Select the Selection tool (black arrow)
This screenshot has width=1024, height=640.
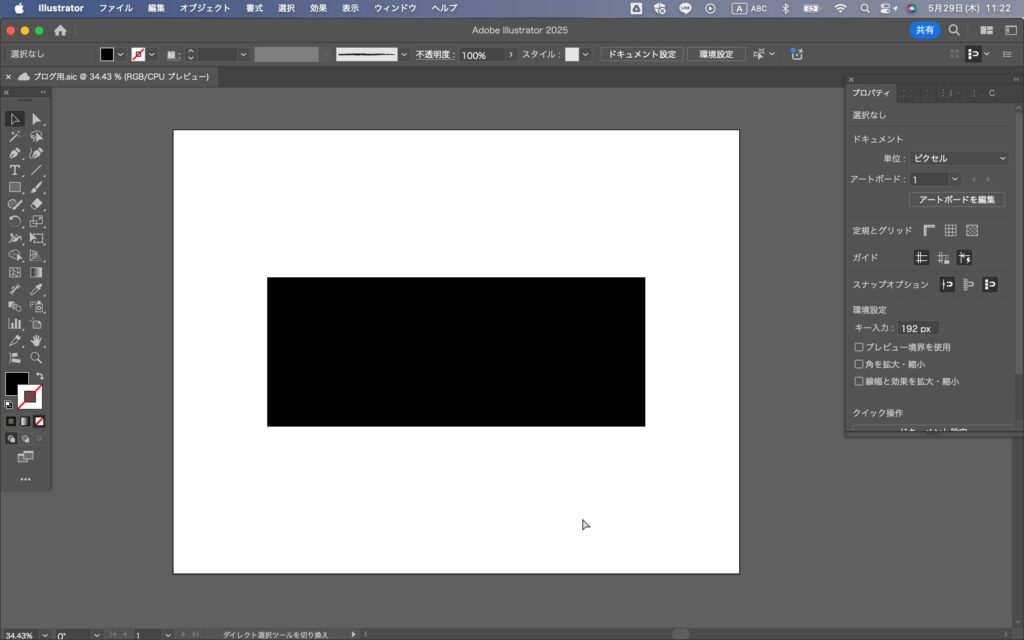point(14,119)
